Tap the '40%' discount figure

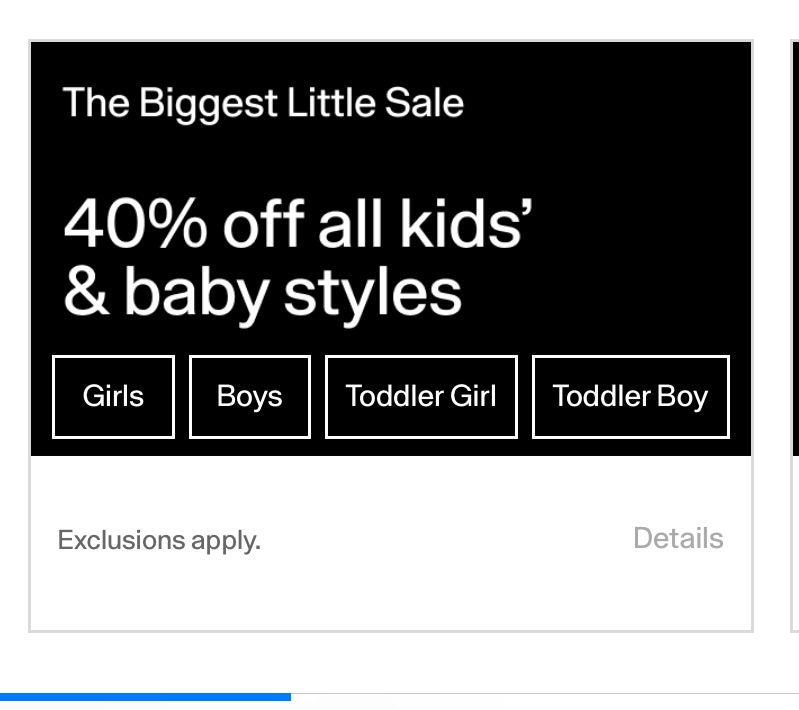tap(135, 224)
